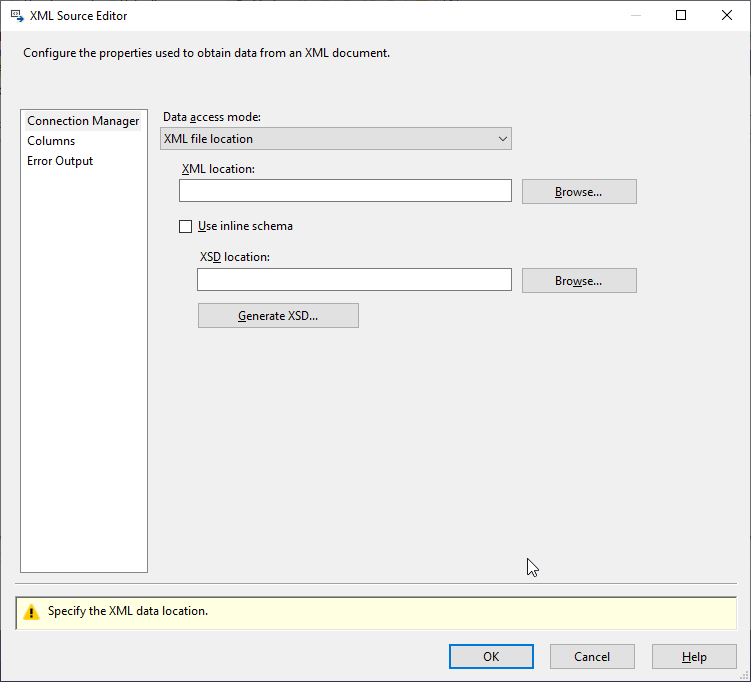Open the Data access mode dropdown
Screen dimensions: 751x682
pos(336,139)
